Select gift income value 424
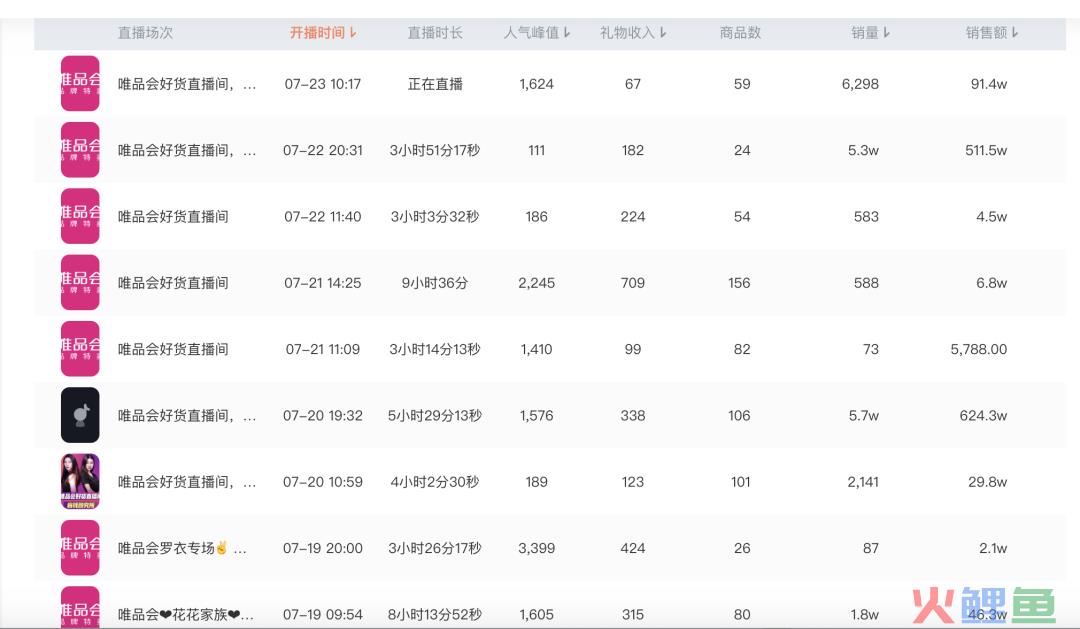This screenshot has height=629, width=1080. tap(633, 548)
